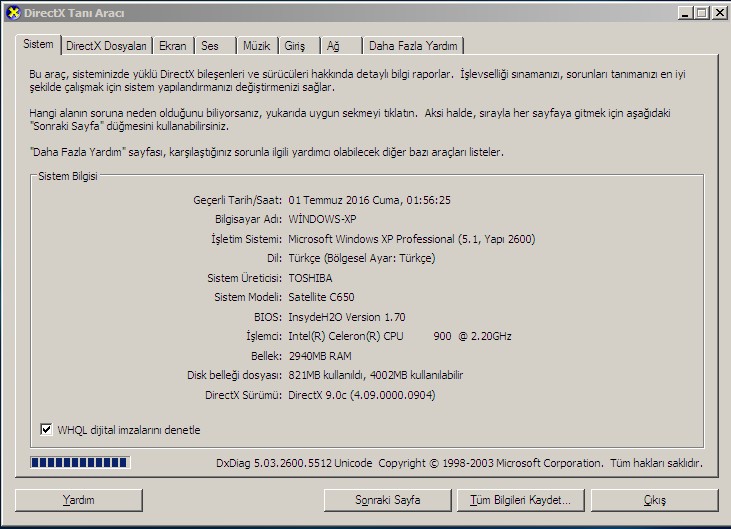Select the Ağ tab

click(x=333, y=46)
